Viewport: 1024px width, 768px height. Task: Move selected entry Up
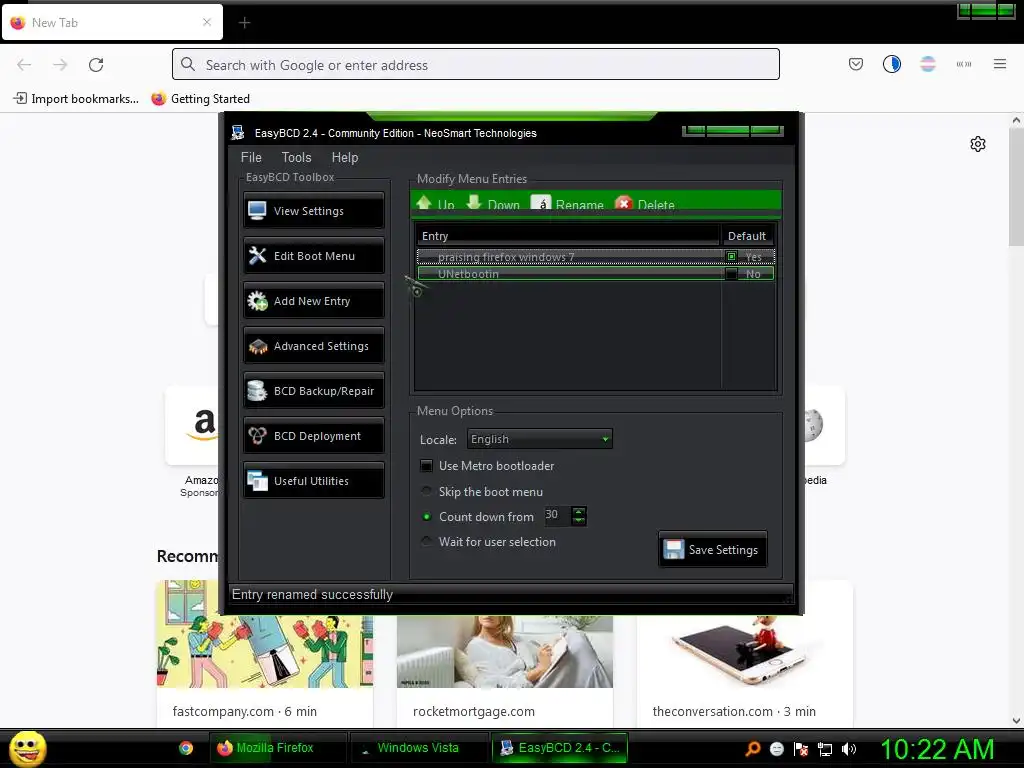(436, 204)
